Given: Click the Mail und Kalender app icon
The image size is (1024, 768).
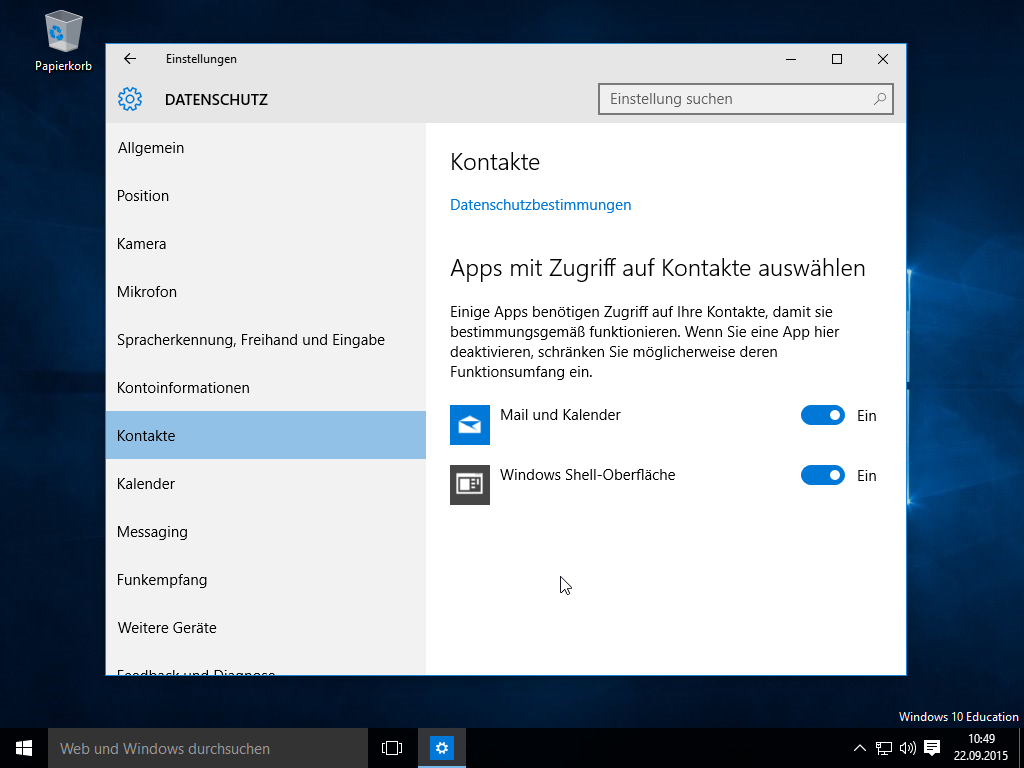Looking at the screenshot, I should 470,424.
